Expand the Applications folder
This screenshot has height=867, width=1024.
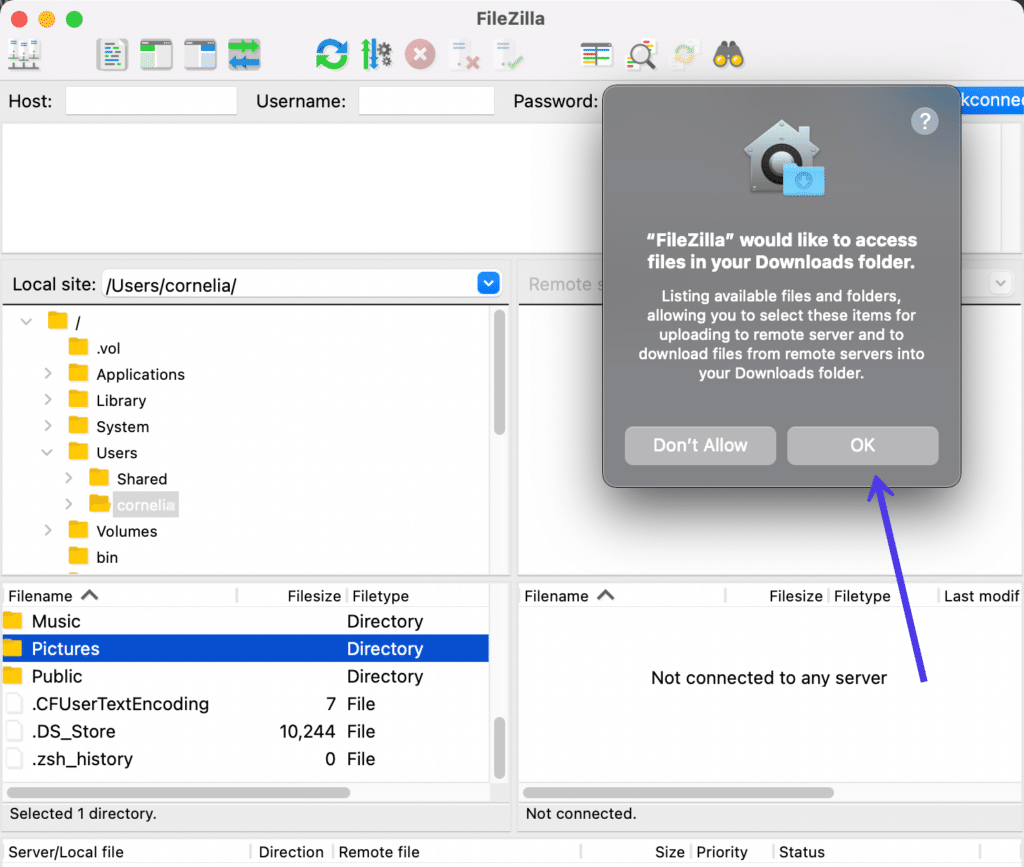48,374
